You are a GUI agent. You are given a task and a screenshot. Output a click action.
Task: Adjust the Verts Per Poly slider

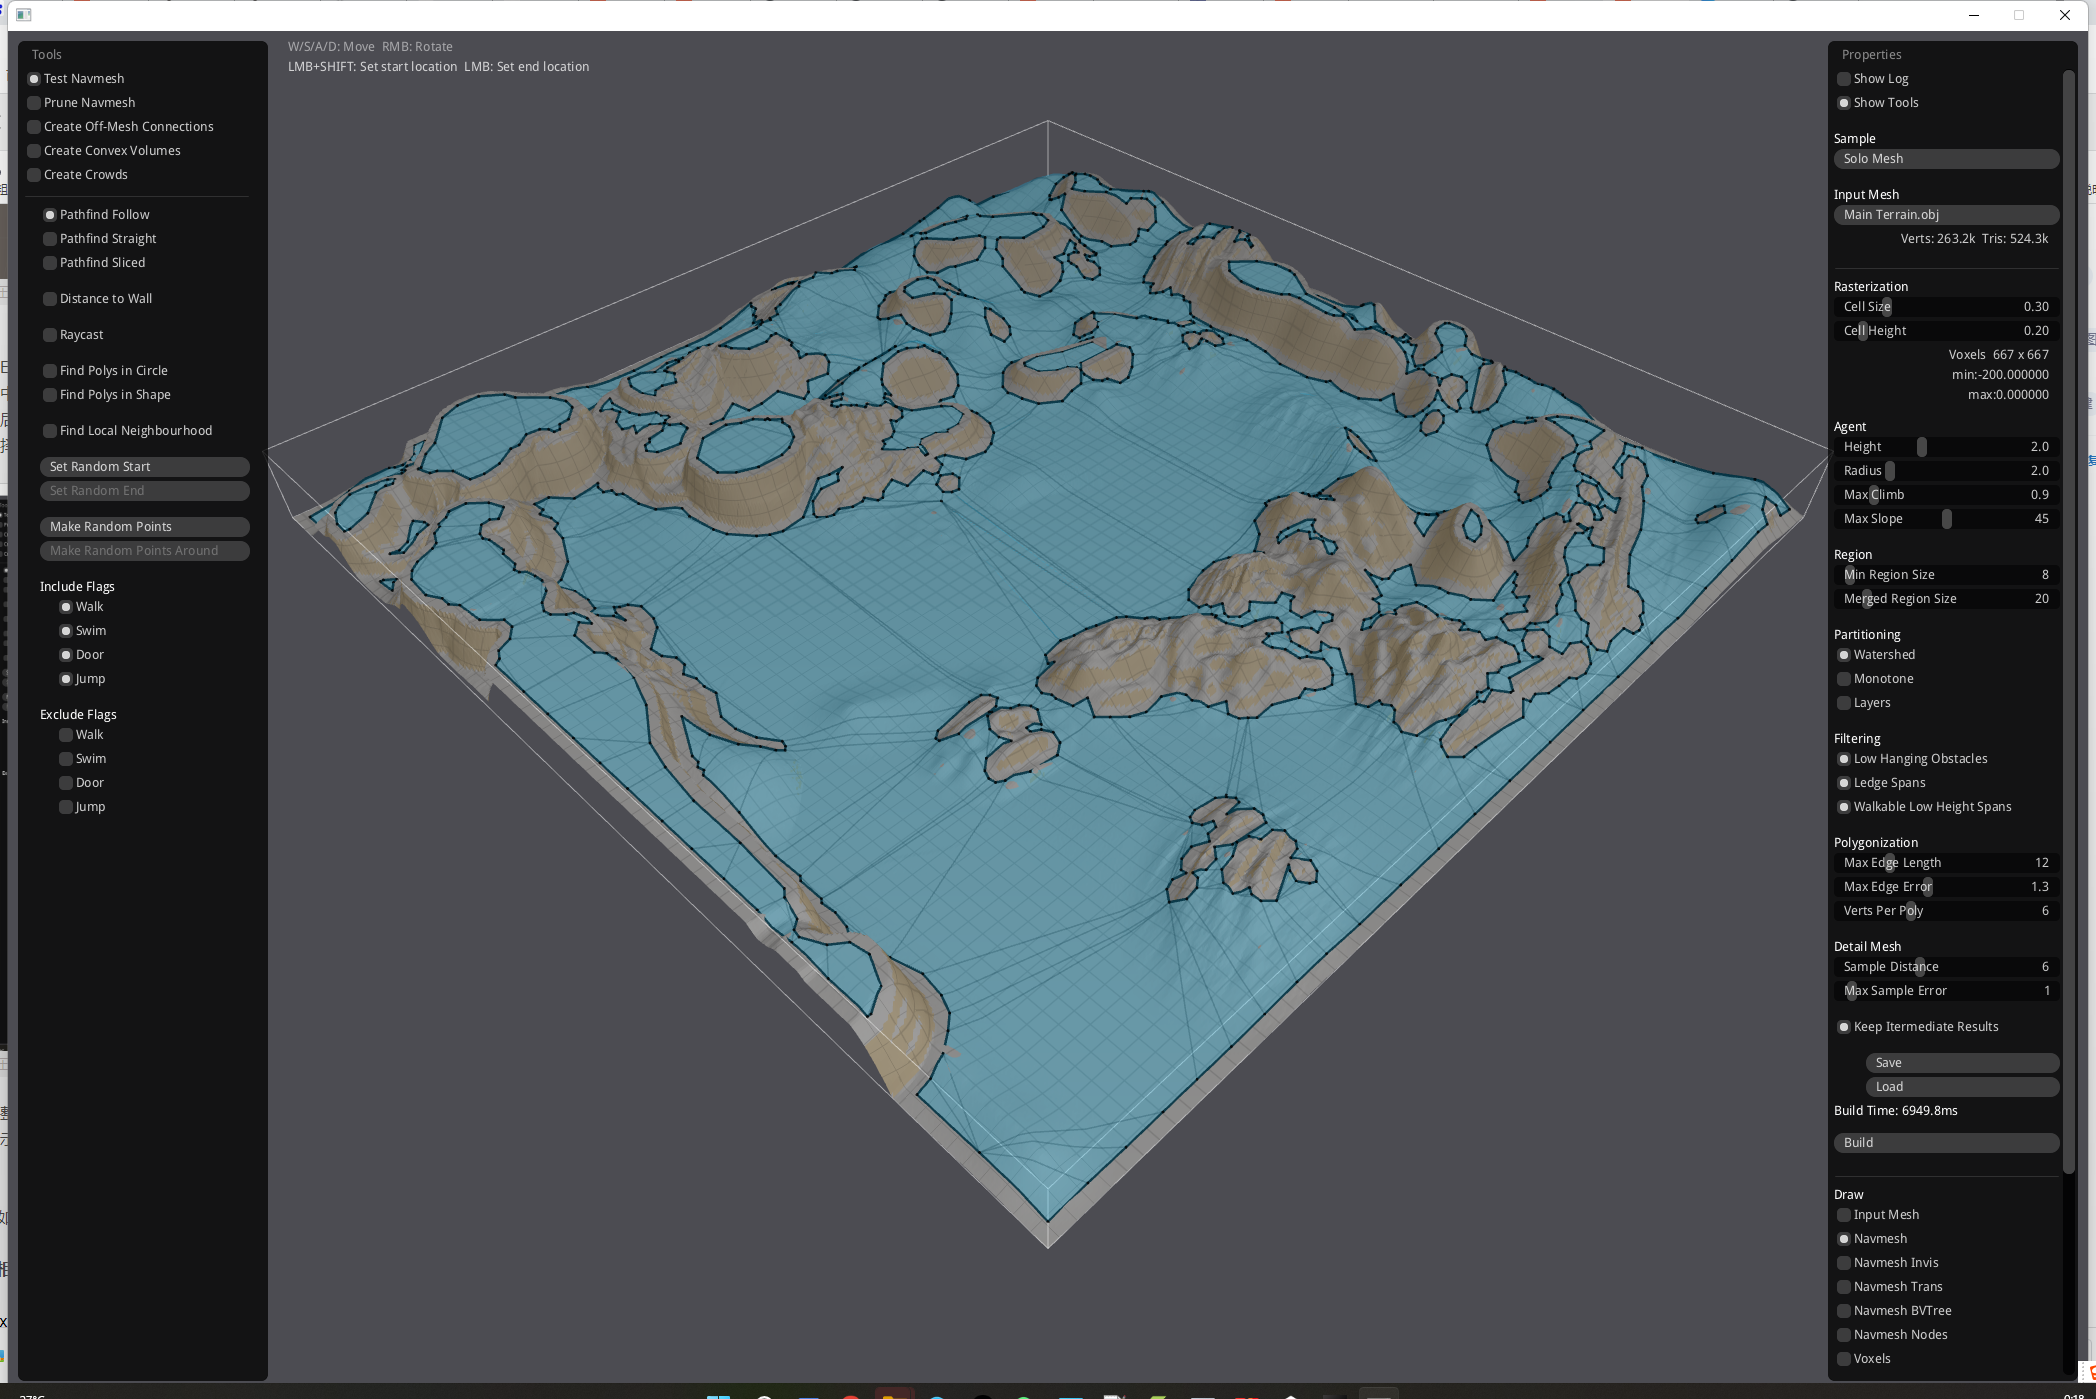click(x=1946, y=911)
